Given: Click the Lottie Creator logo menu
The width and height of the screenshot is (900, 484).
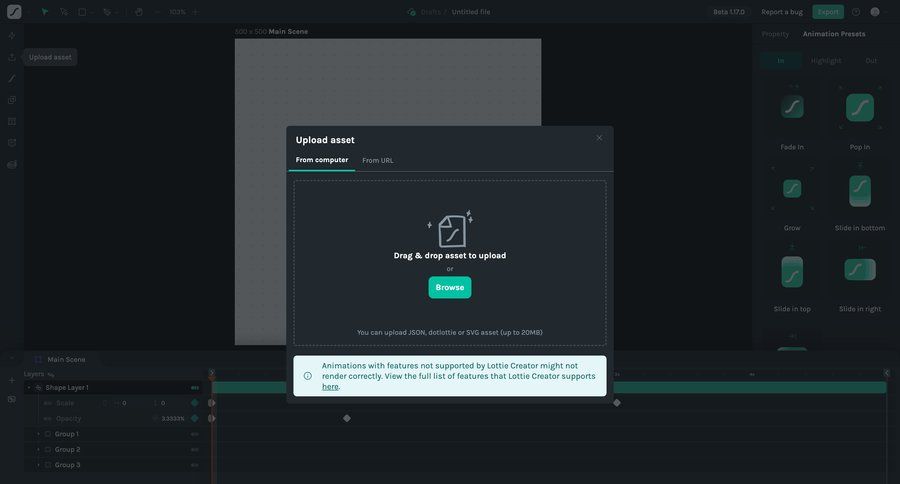Looking at the screenshot, I should click(14, 11).
